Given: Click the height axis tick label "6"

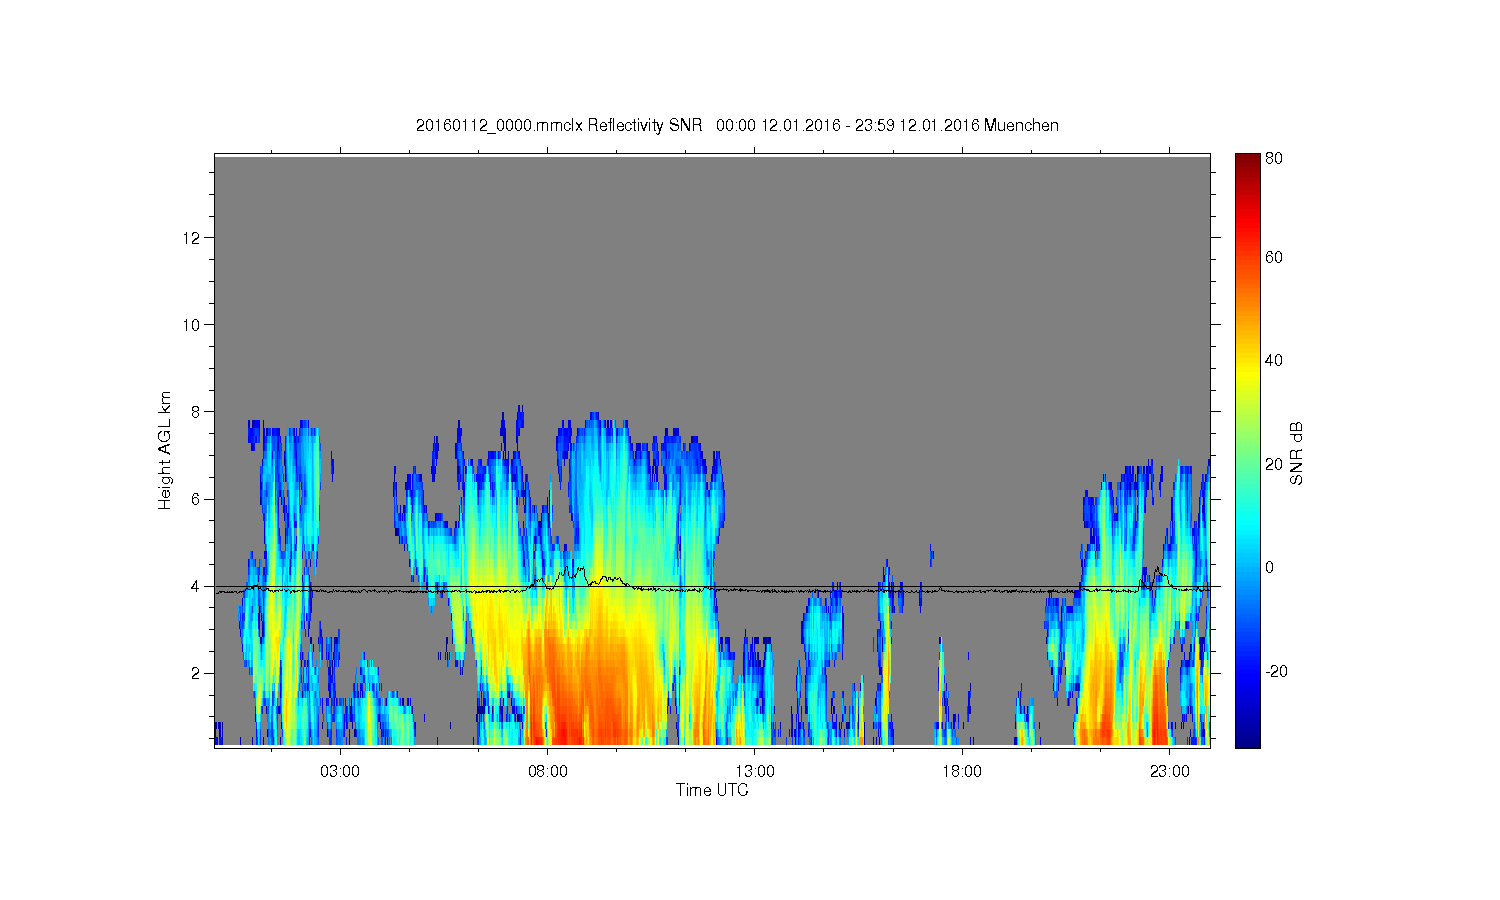Looking at the screenshot, I should (197, 499).
